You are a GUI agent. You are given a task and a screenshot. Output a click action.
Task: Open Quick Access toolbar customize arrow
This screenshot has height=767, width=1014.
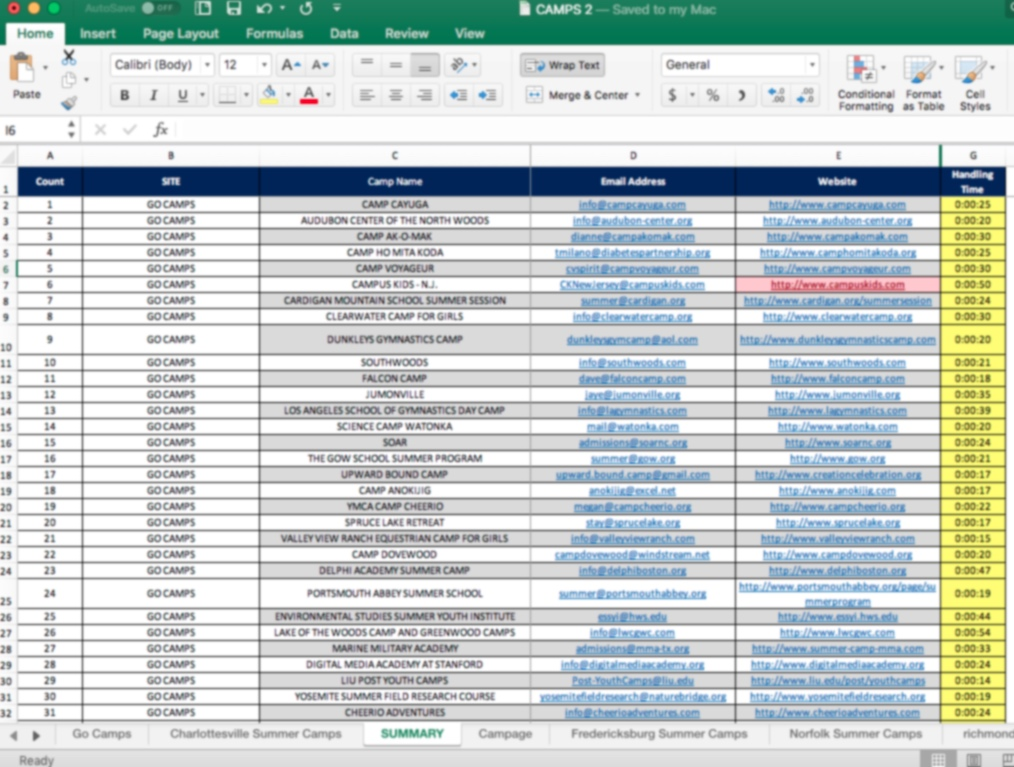pos(337,8)
